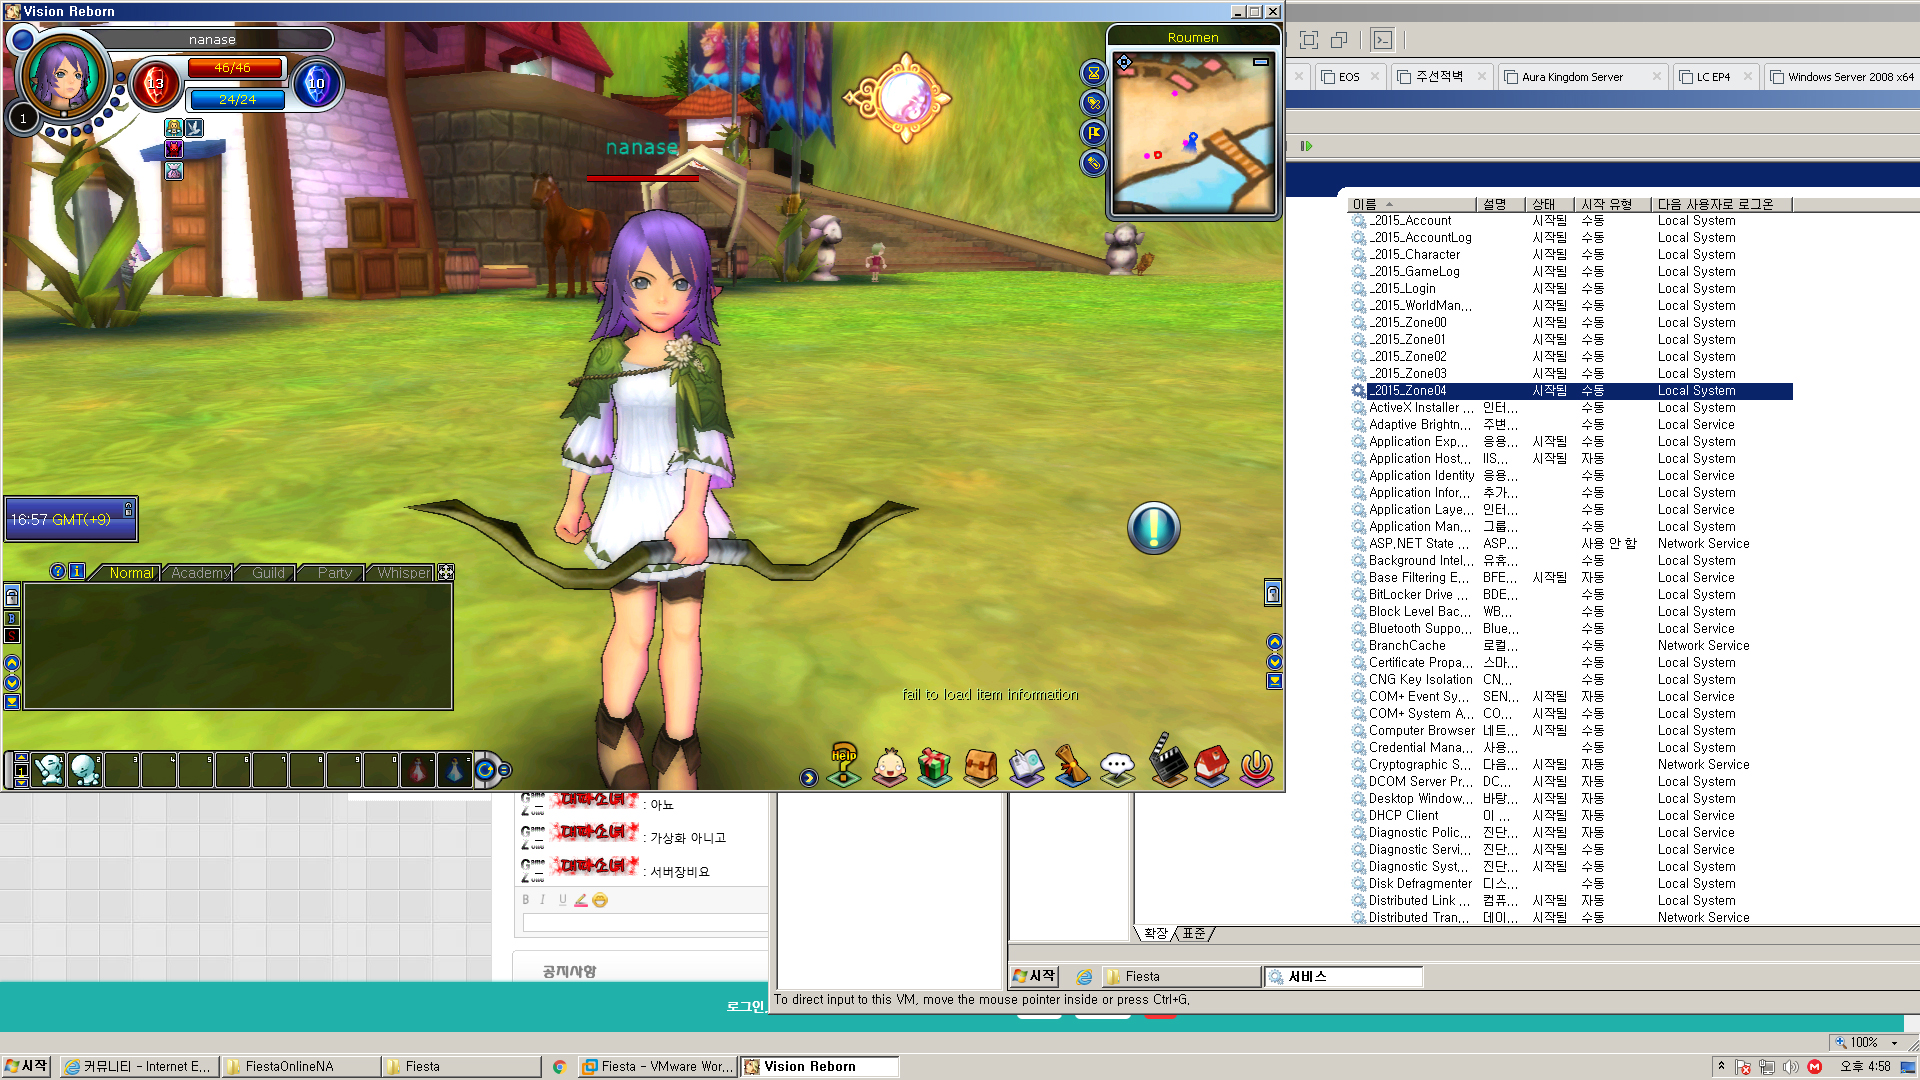Select the _2015_Zone03 service row
The width and height of the screenshot is (1920, 1080).
click(1407, 373)
